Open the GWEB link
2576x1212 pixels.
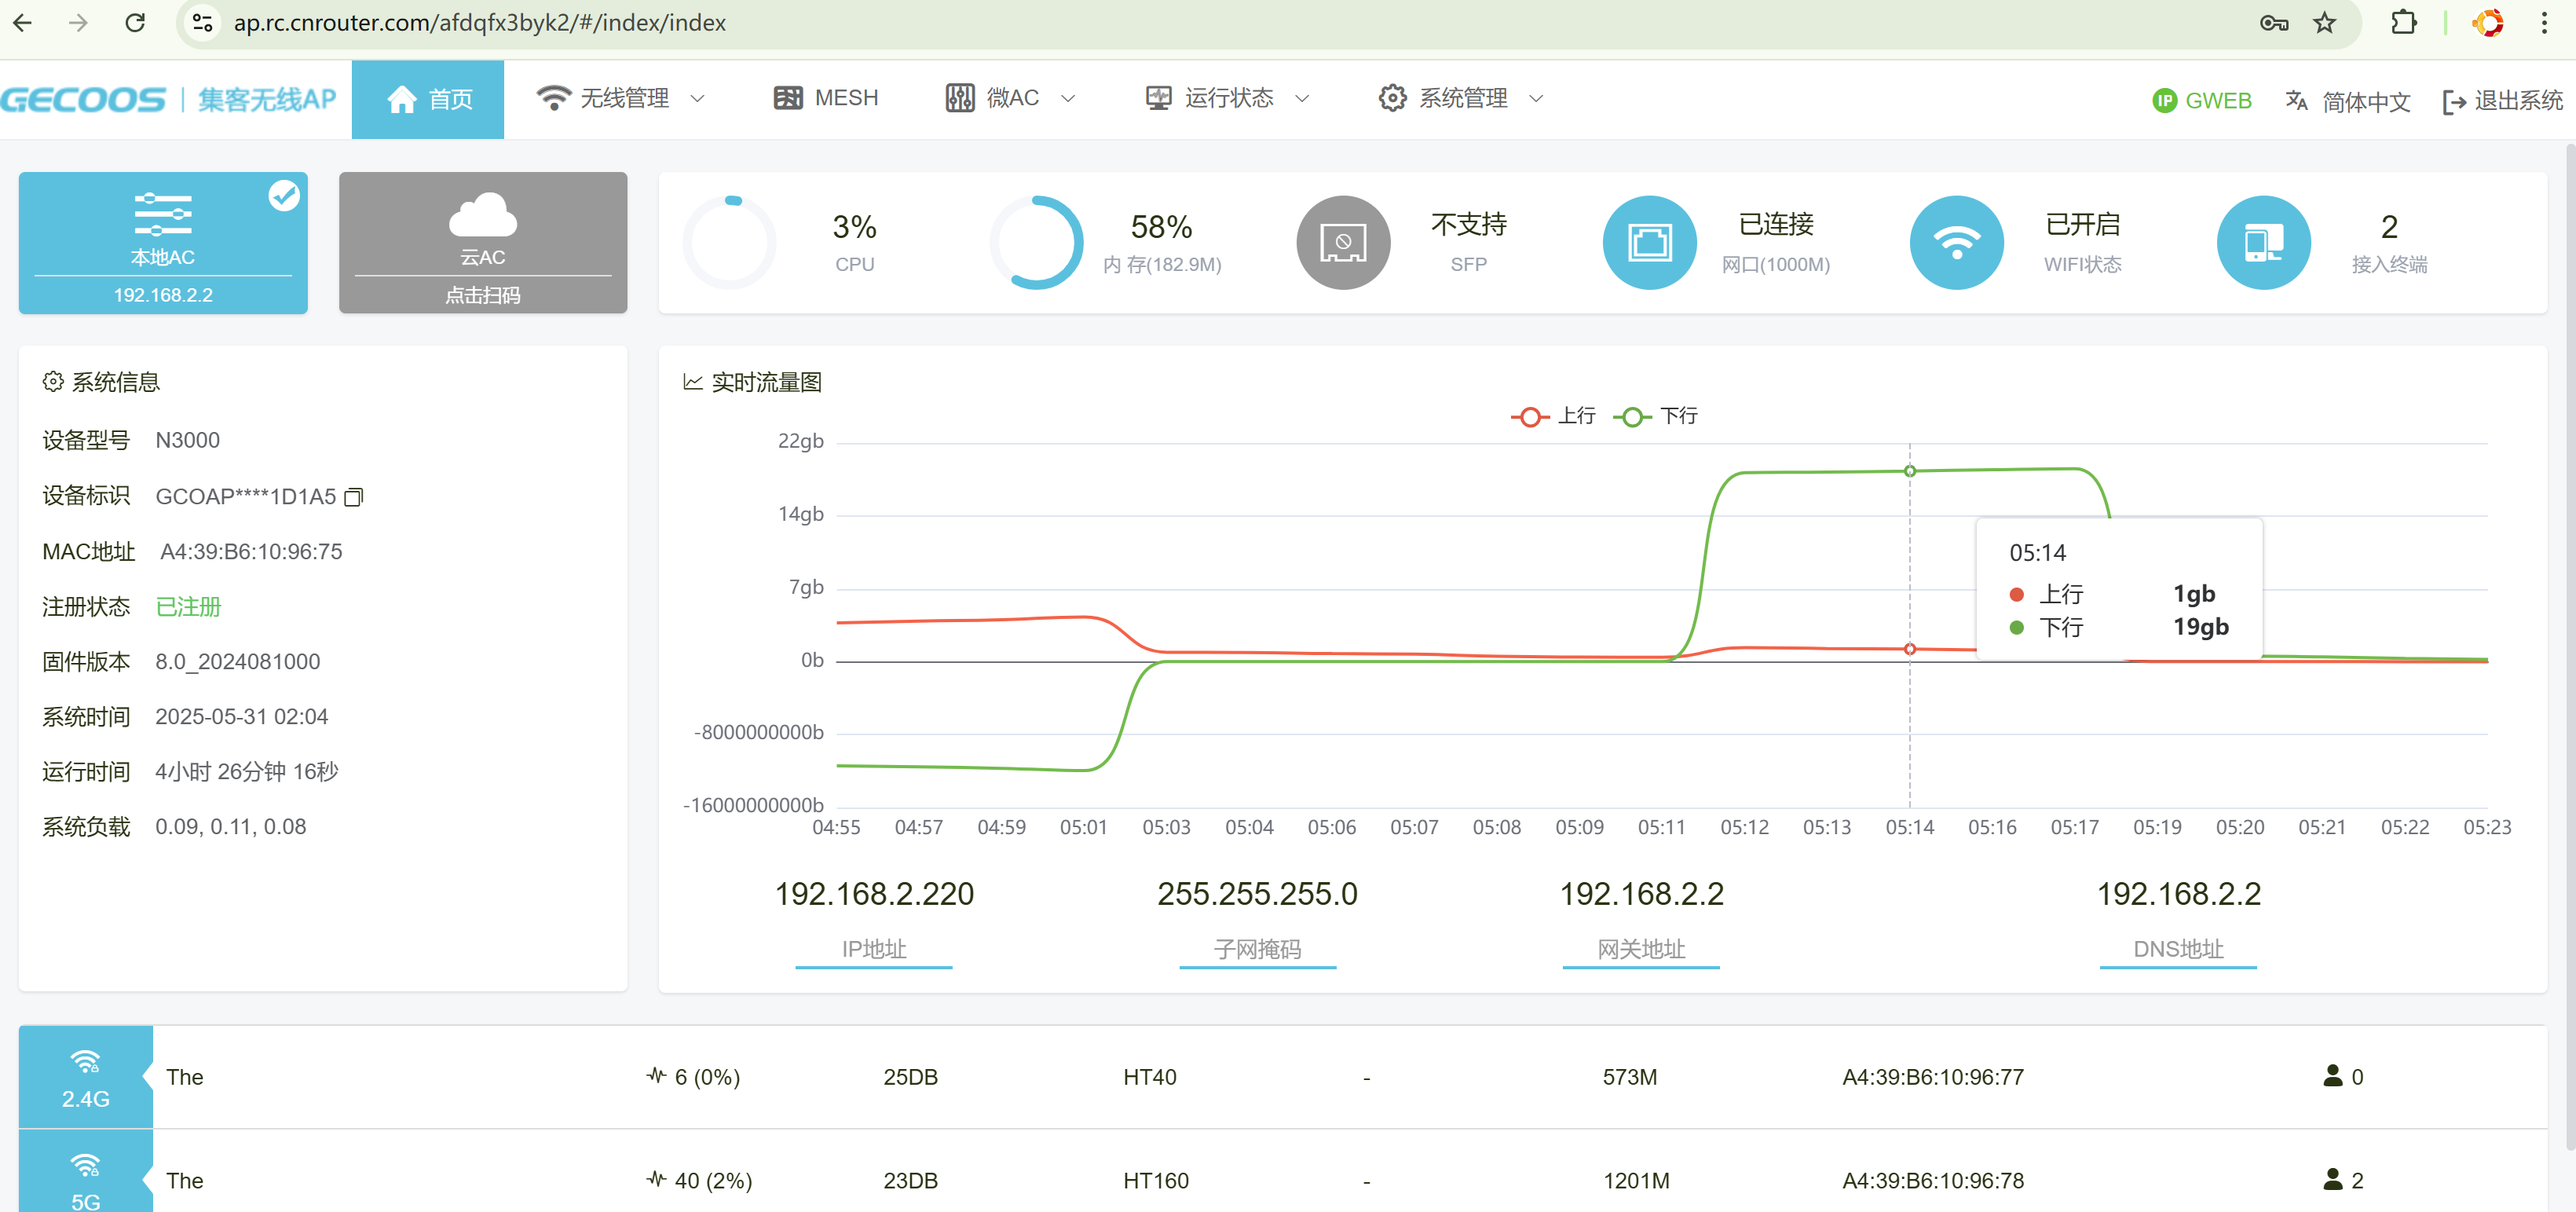point(2202,100)
